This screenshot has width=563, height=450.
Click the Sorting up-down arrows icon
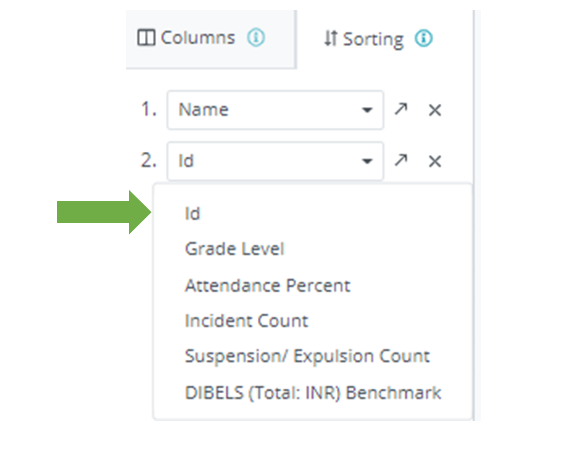tap(331, 38)
